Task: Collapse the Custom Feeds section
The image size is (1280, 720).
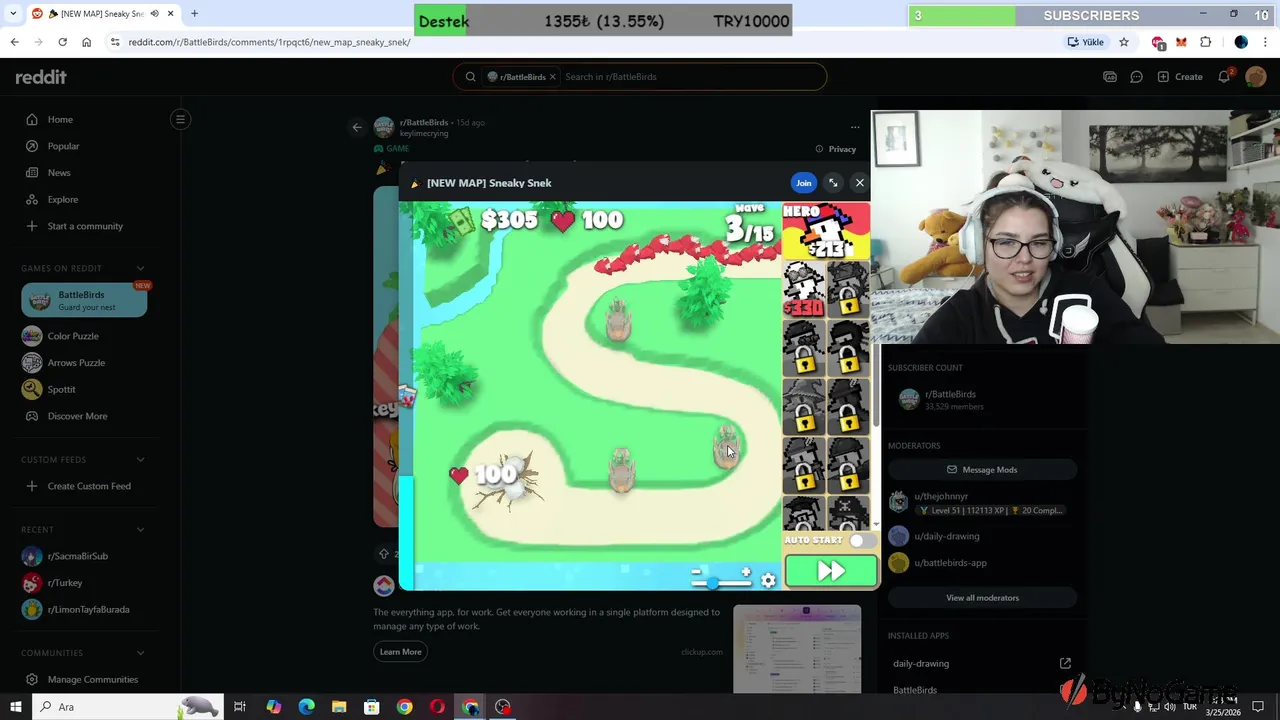Action: [140, 460]
